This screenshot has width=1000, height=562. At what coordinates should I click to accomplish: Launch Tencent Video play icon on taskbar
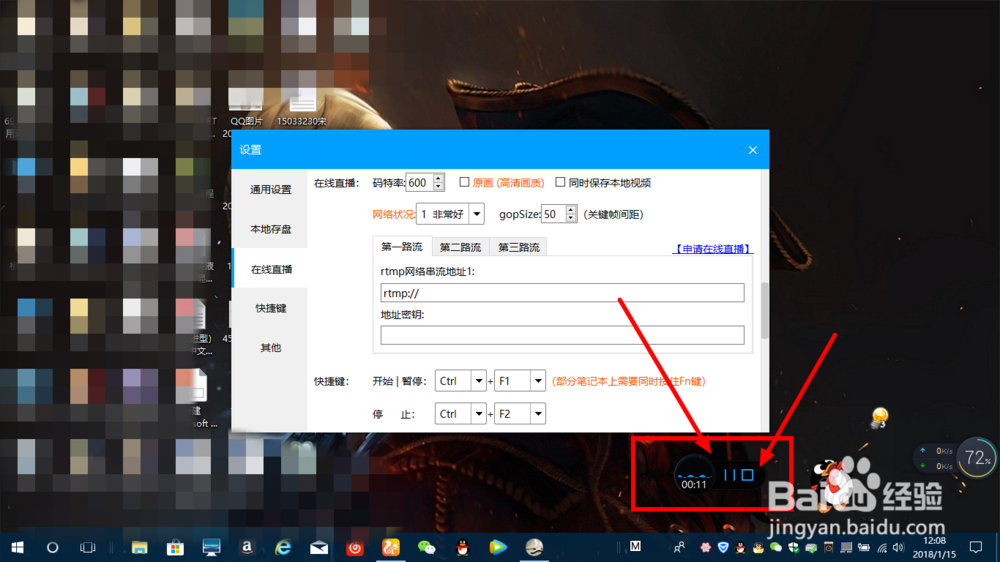click(x=498, y=547)
